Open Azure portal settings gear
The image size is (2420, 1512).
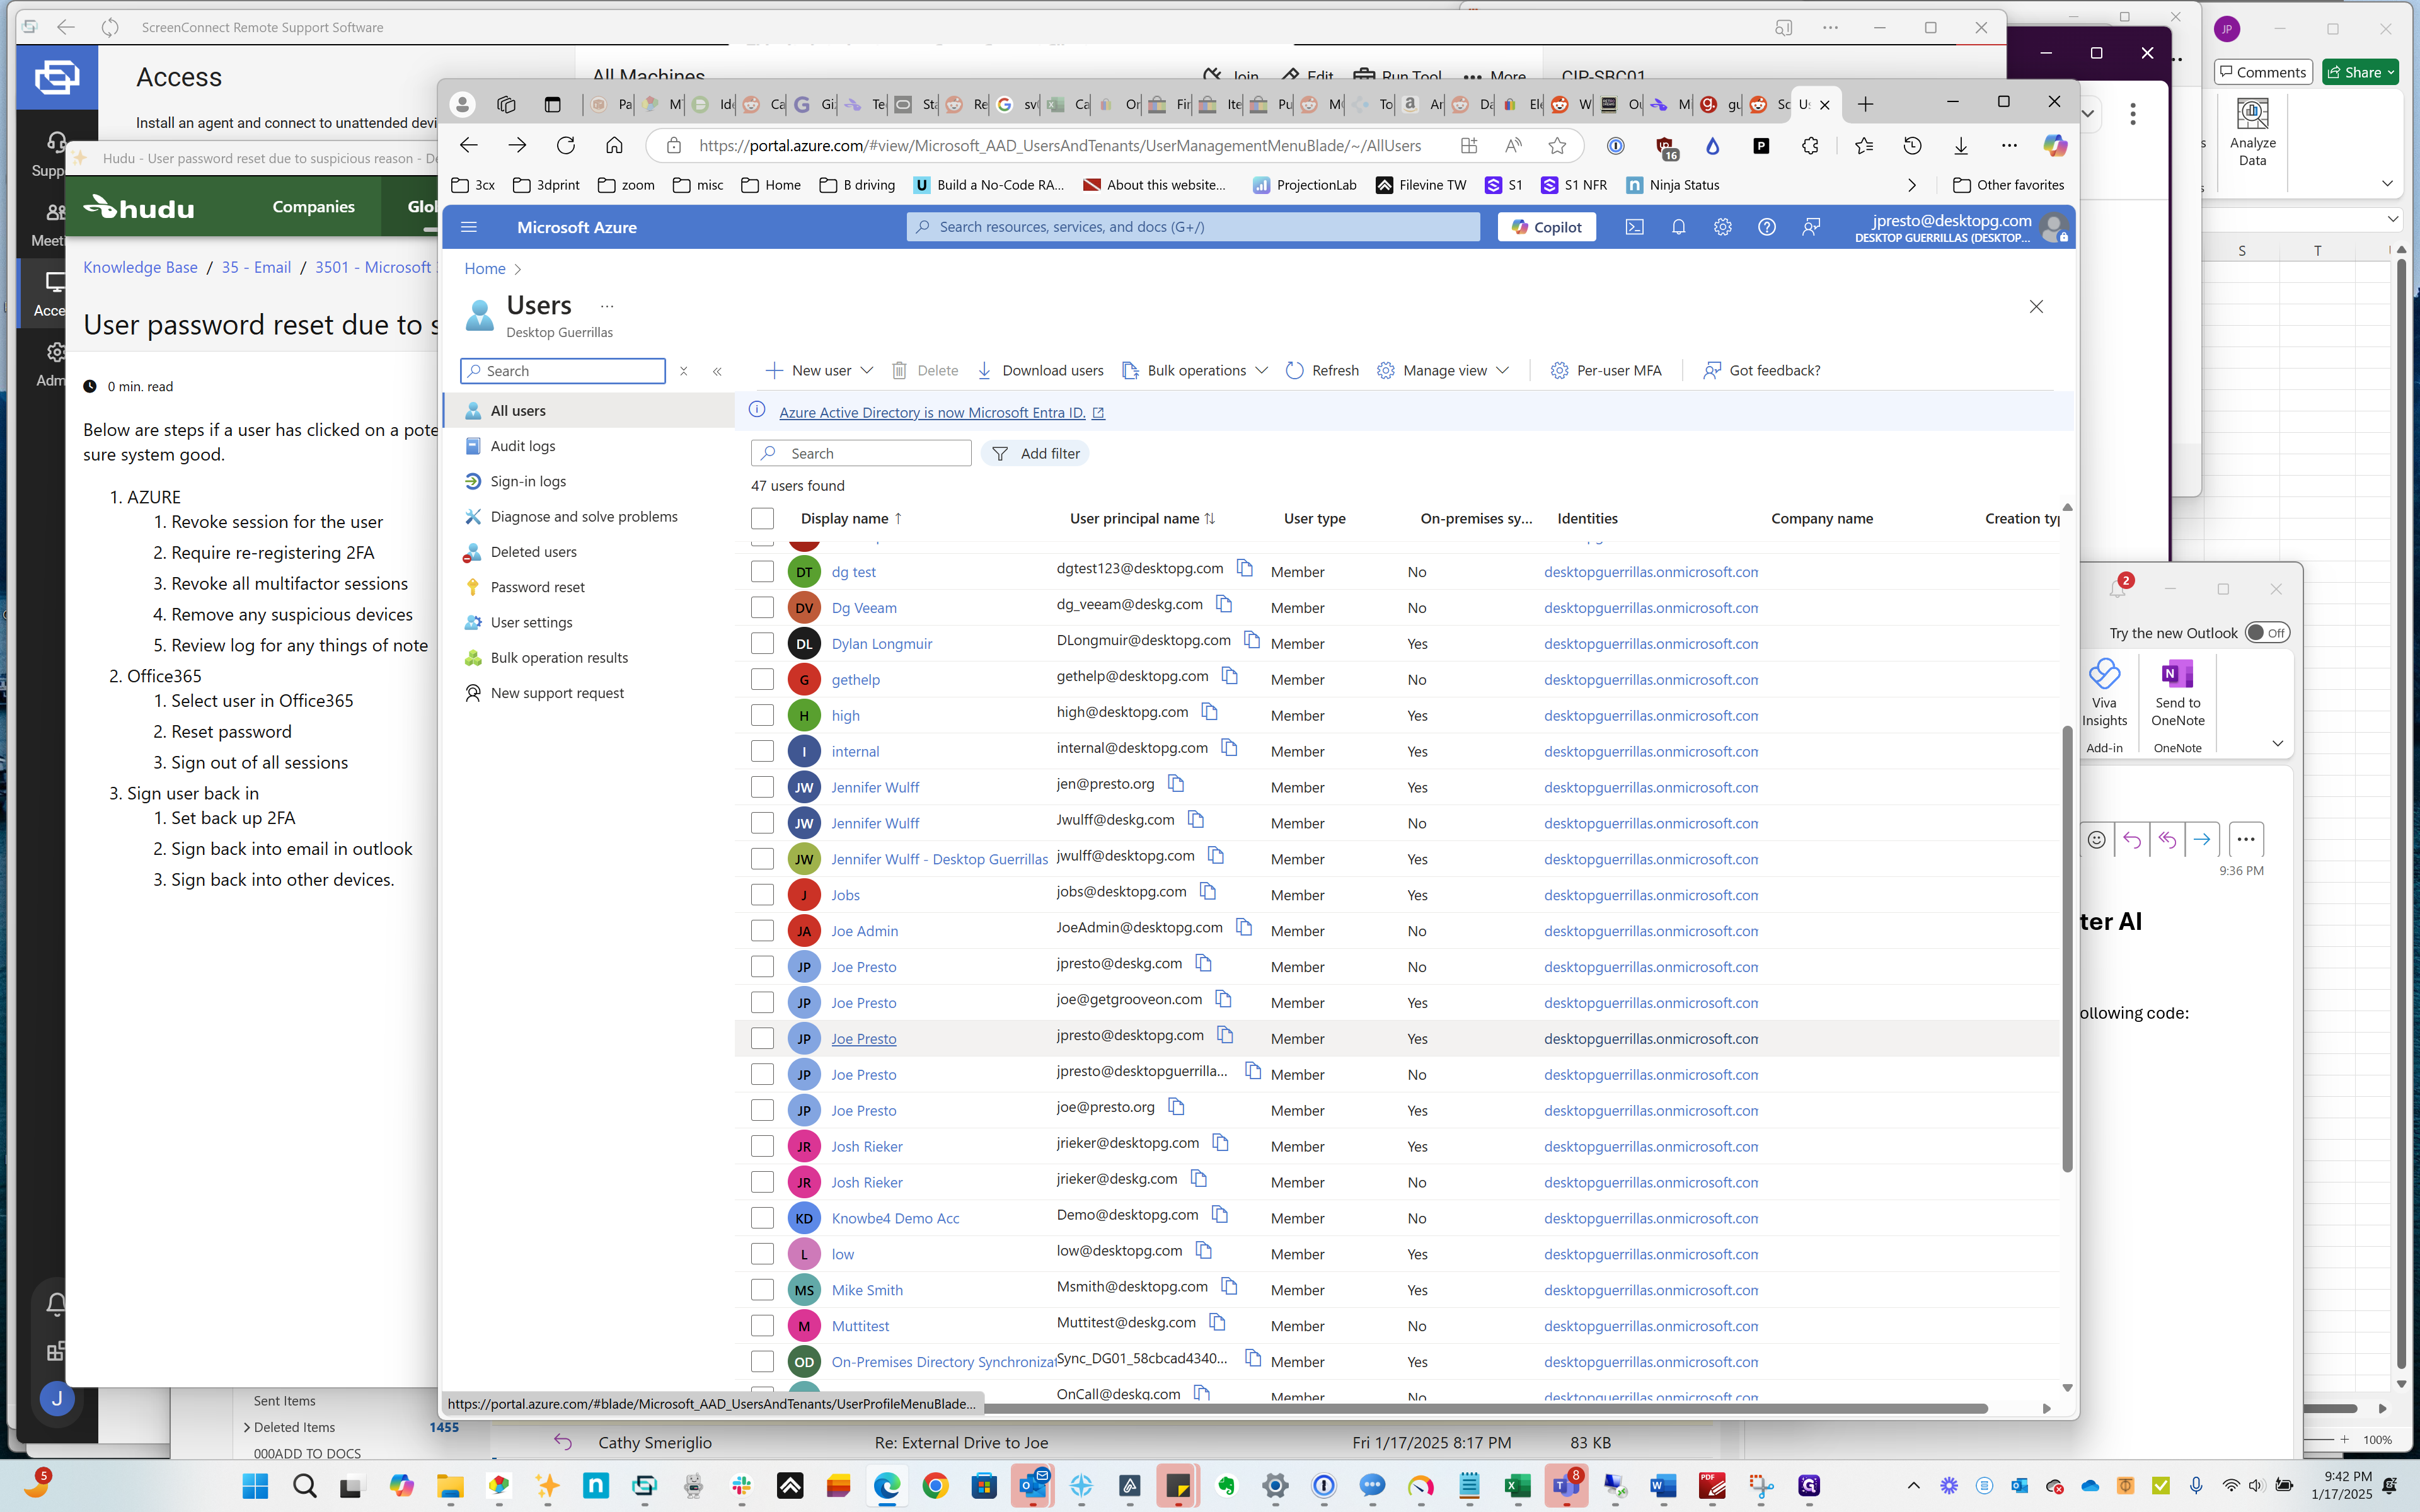click(1722, 227)
